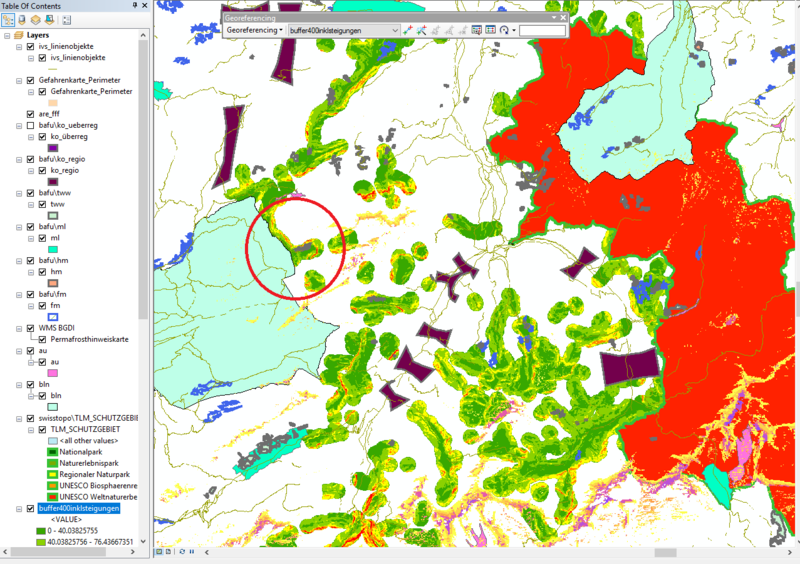Screen dimensions: 800x564
Task: Open the georeferencing layer dropdown
Action: (395, 30)
